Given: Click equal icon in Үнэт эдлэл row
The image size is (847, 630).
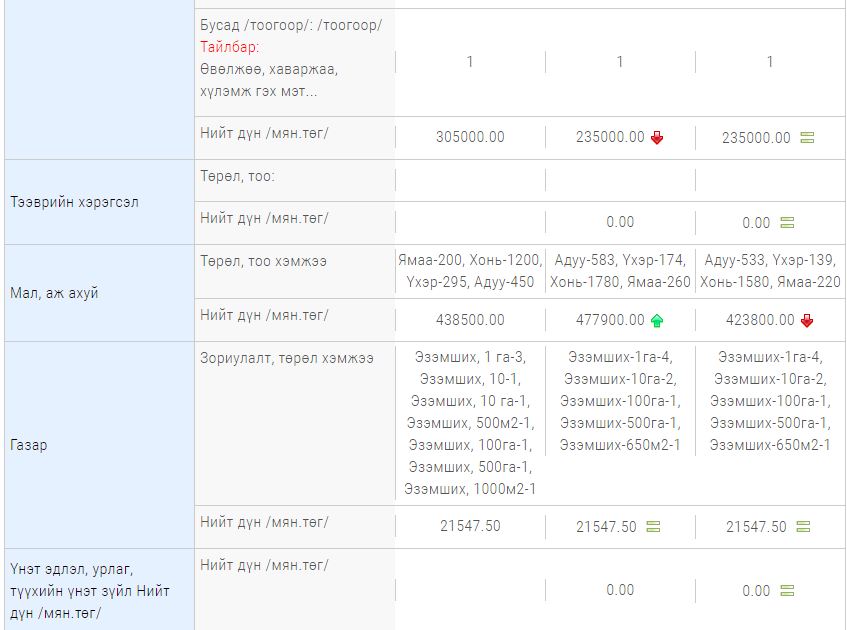Looking at the screenshot, I should pyautogui.click(x=788, y=591).
